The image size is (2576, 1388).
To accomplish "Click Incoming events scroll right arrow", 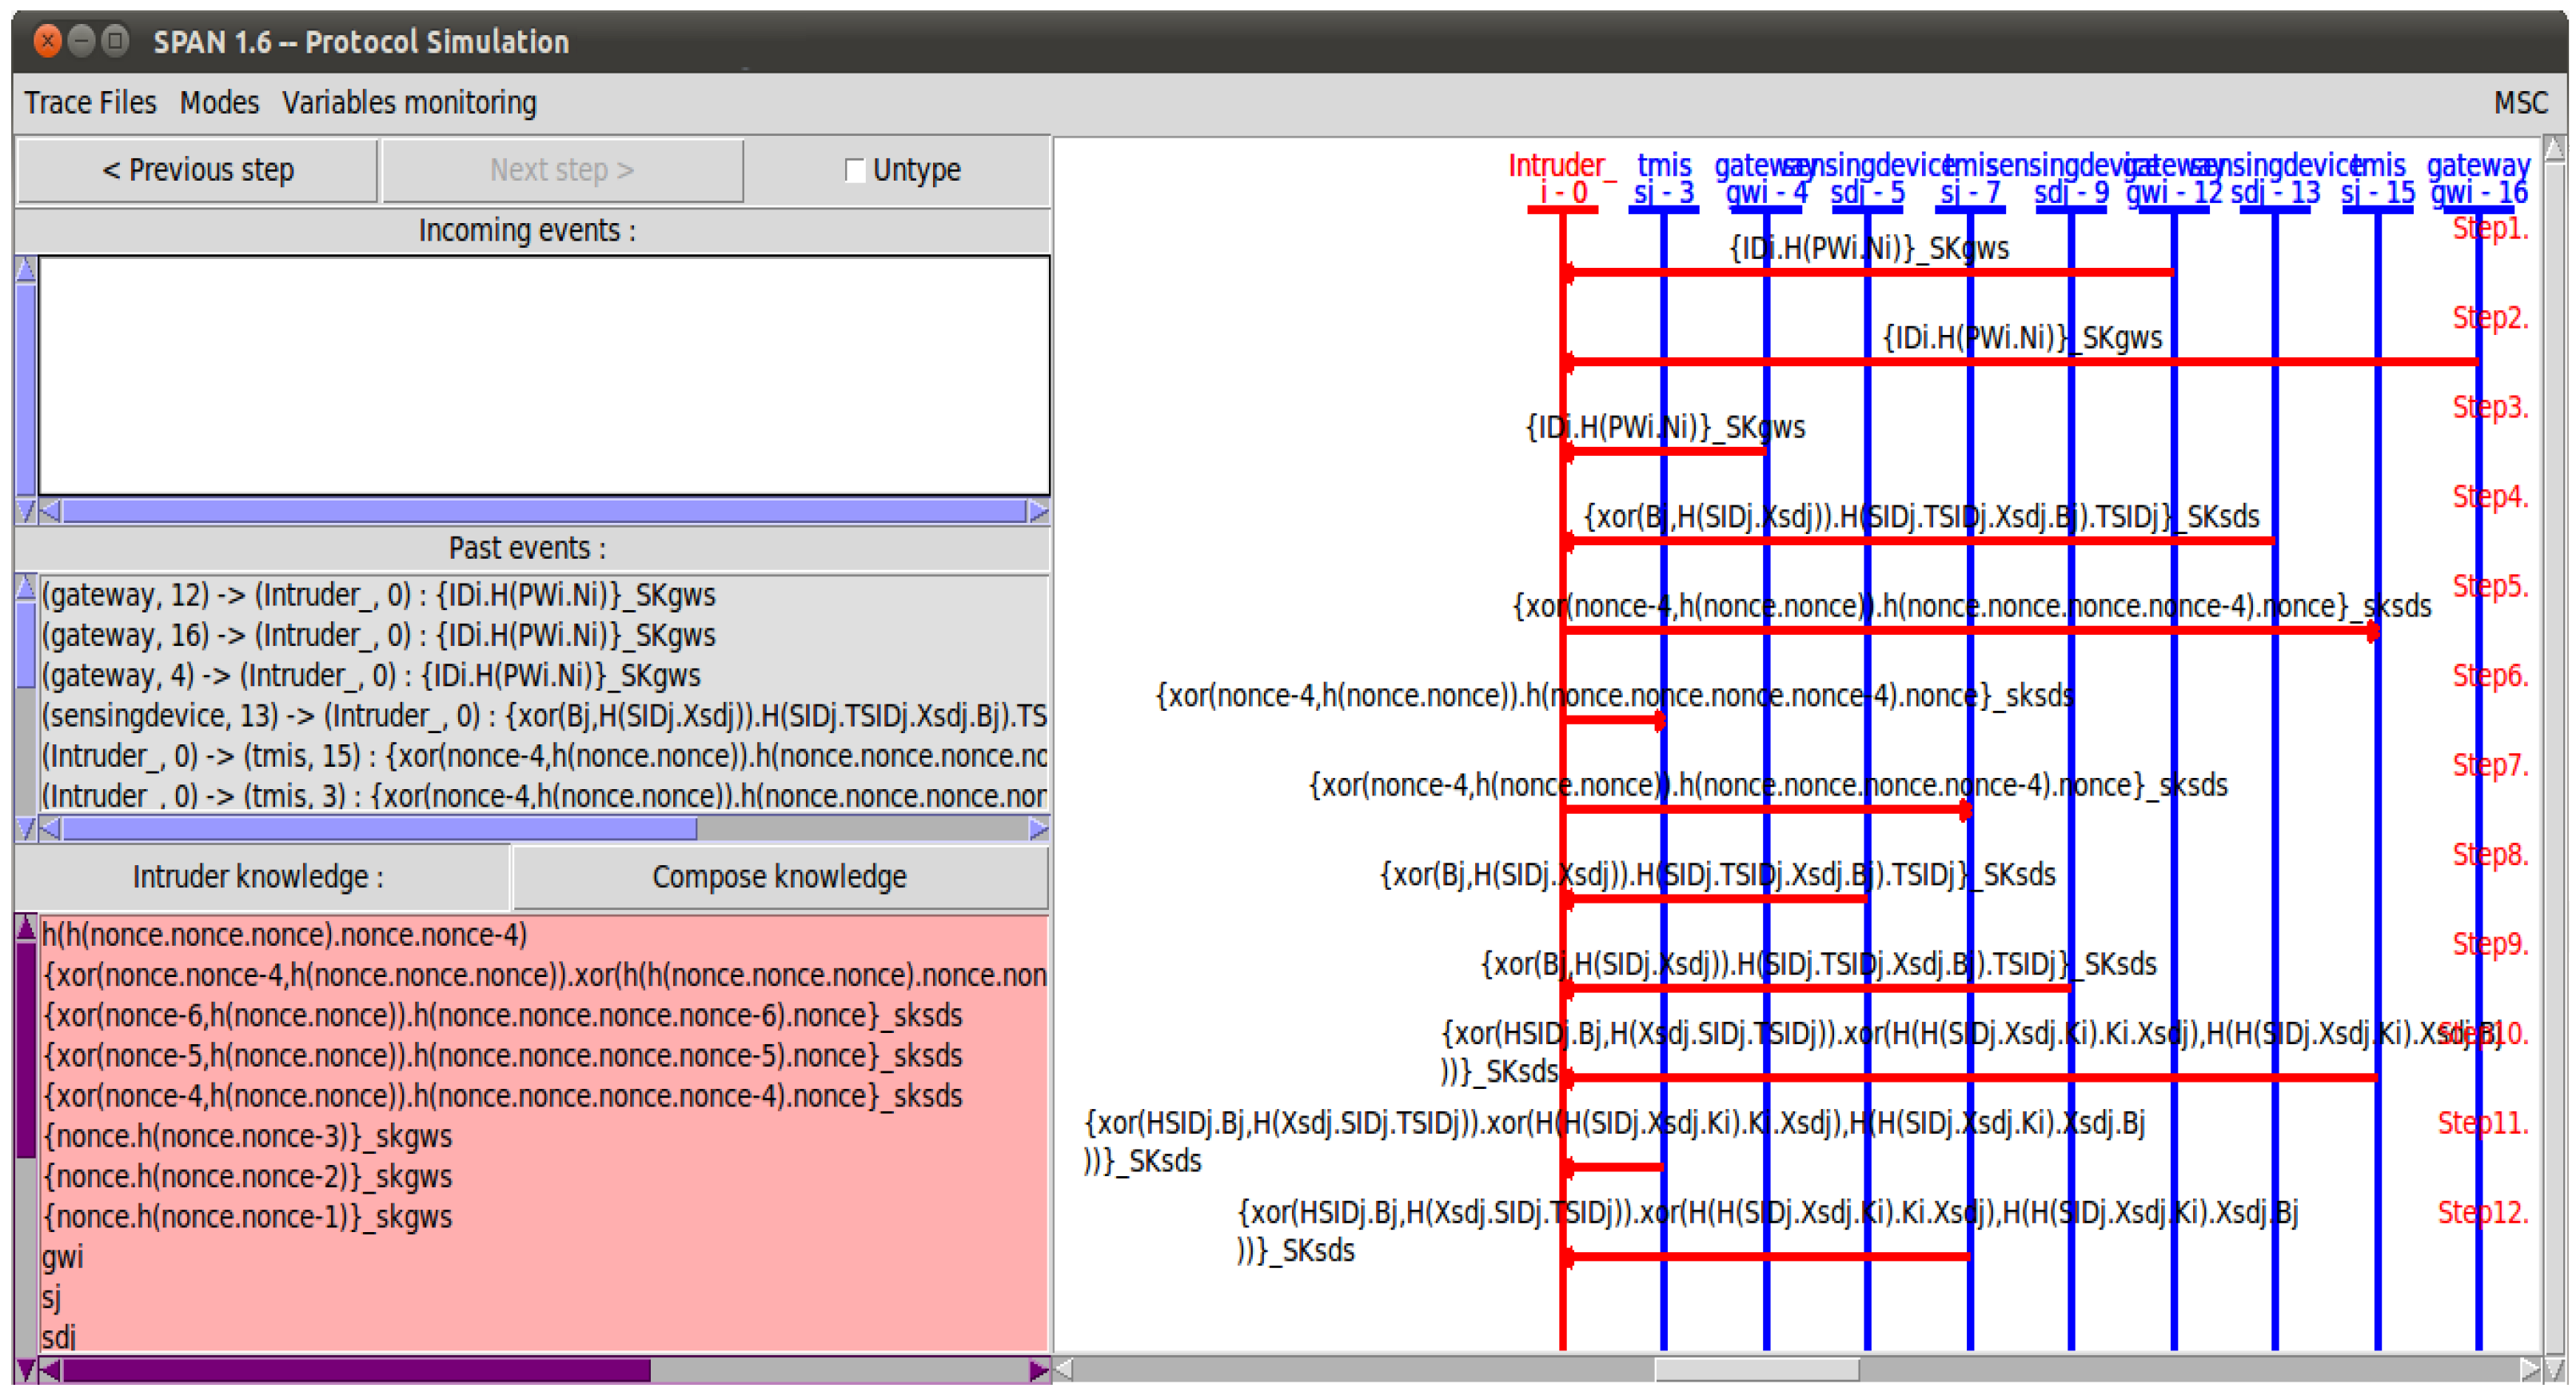I will tap(1039, 512).
